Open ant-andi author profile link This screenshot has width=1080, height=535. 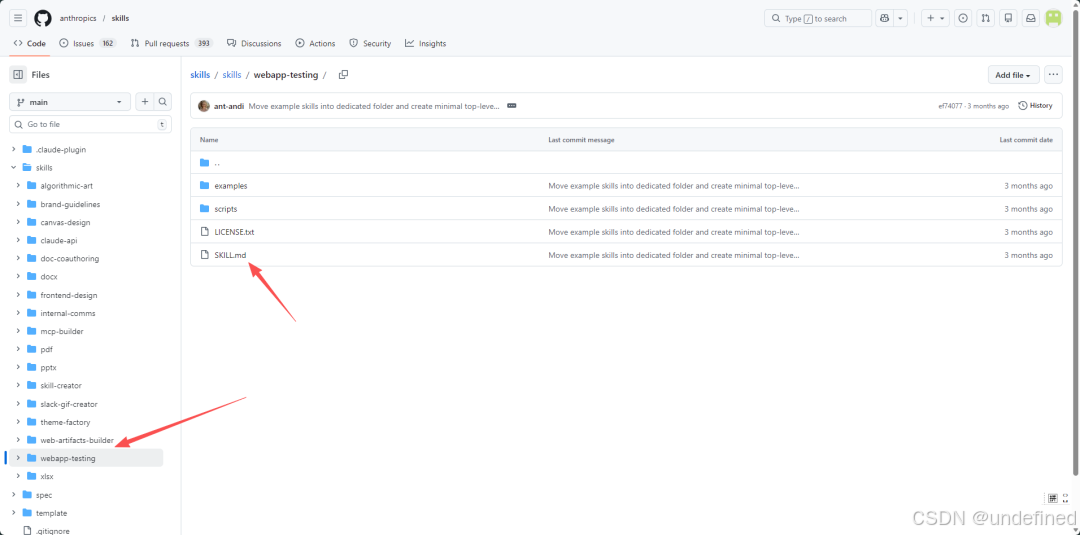pyautogui.click(x=229, y=106)
